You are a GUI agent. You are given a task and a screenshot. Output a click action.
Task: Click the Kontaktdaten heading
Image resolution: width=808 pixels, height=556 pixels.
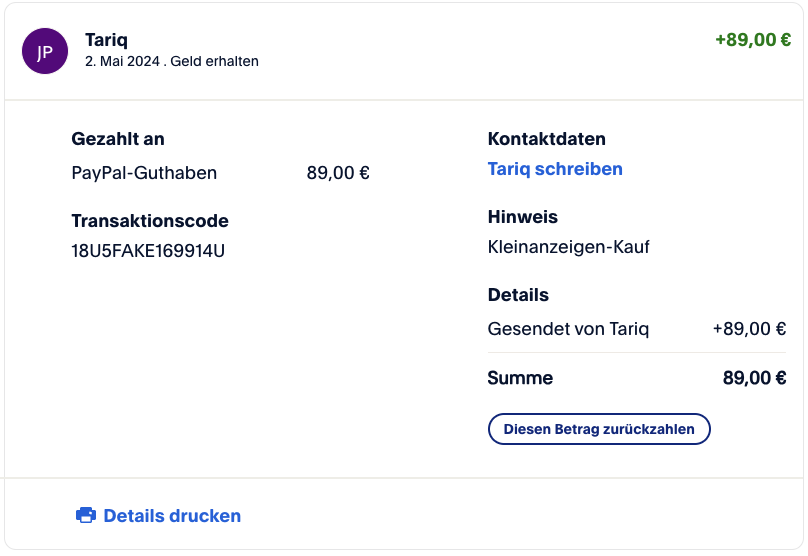pyautogui.click(x=547, y=139)
